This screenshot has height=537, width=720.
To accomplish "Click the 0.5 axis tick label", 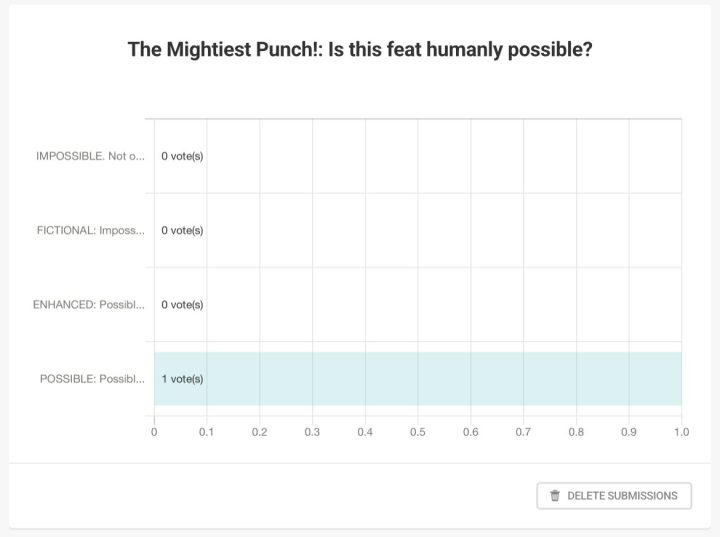I will 418,432.
